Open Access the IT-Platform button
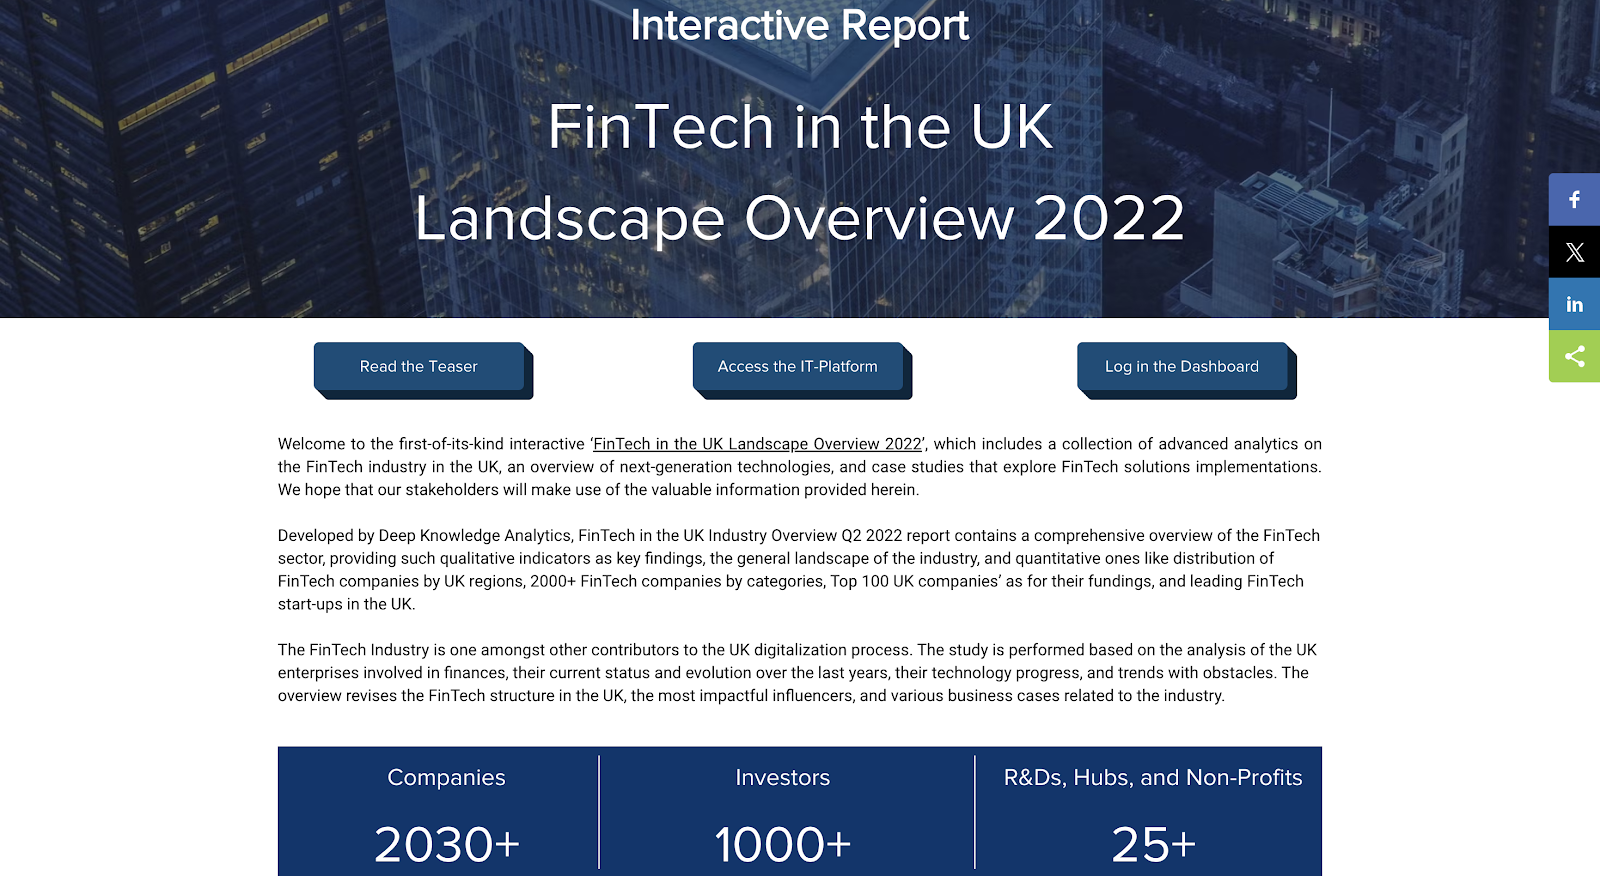This screenshot has width=1600, height=876. pos(798,367)
